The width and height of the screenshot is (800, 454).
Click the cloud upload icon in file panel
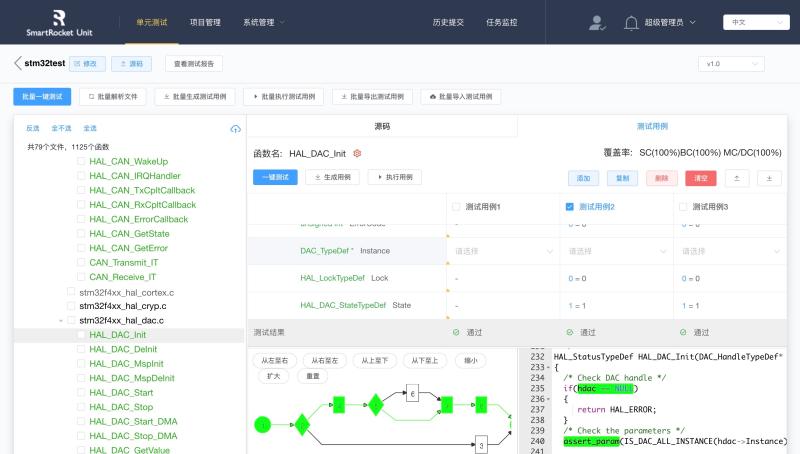point(235,129)
